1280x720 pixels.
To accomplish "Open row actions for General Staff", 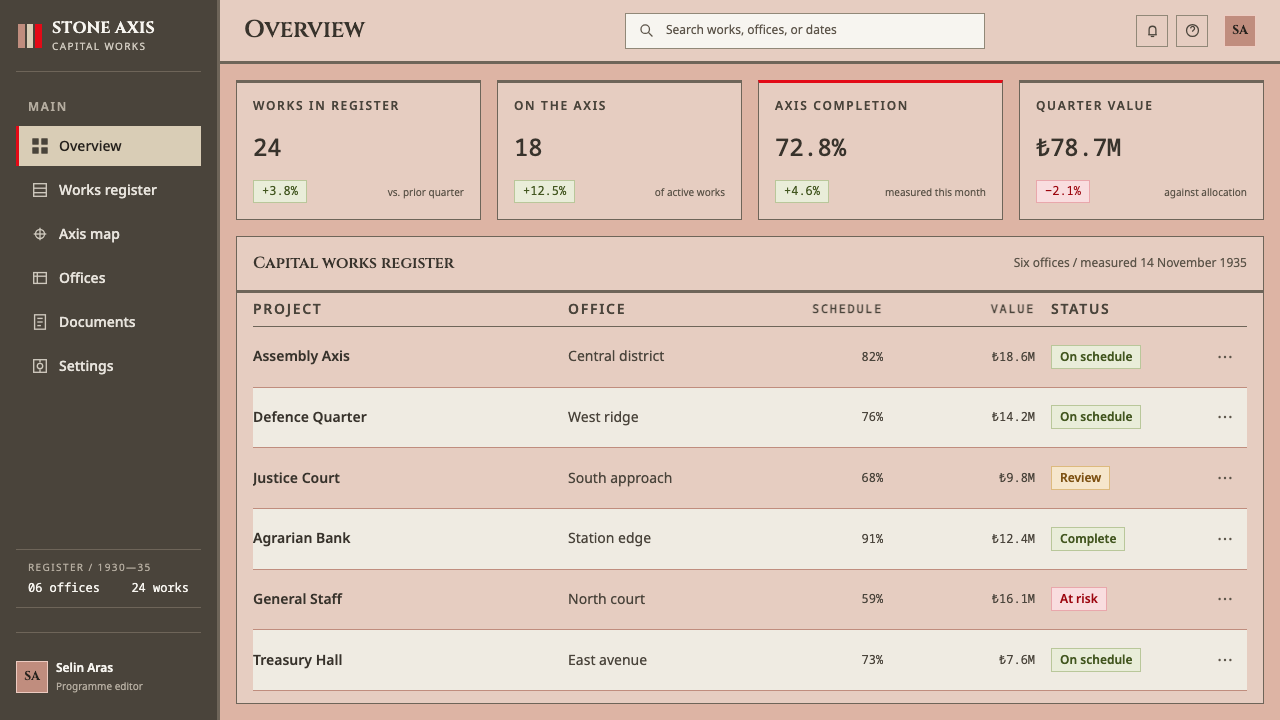I will point(1225,599).
